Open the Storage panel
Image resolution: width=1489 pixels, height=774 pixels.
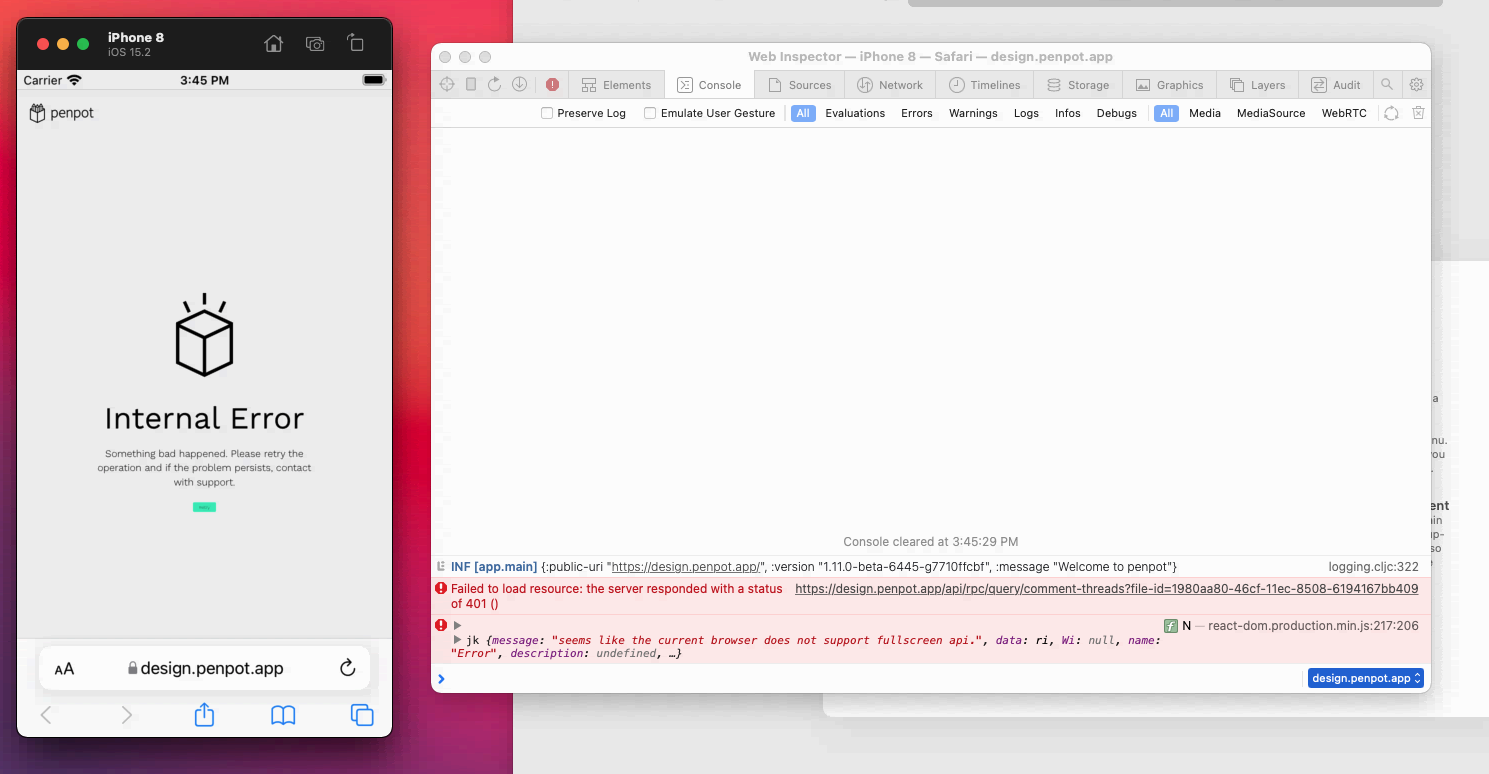pyautogui.click(x=1078, y=84)
